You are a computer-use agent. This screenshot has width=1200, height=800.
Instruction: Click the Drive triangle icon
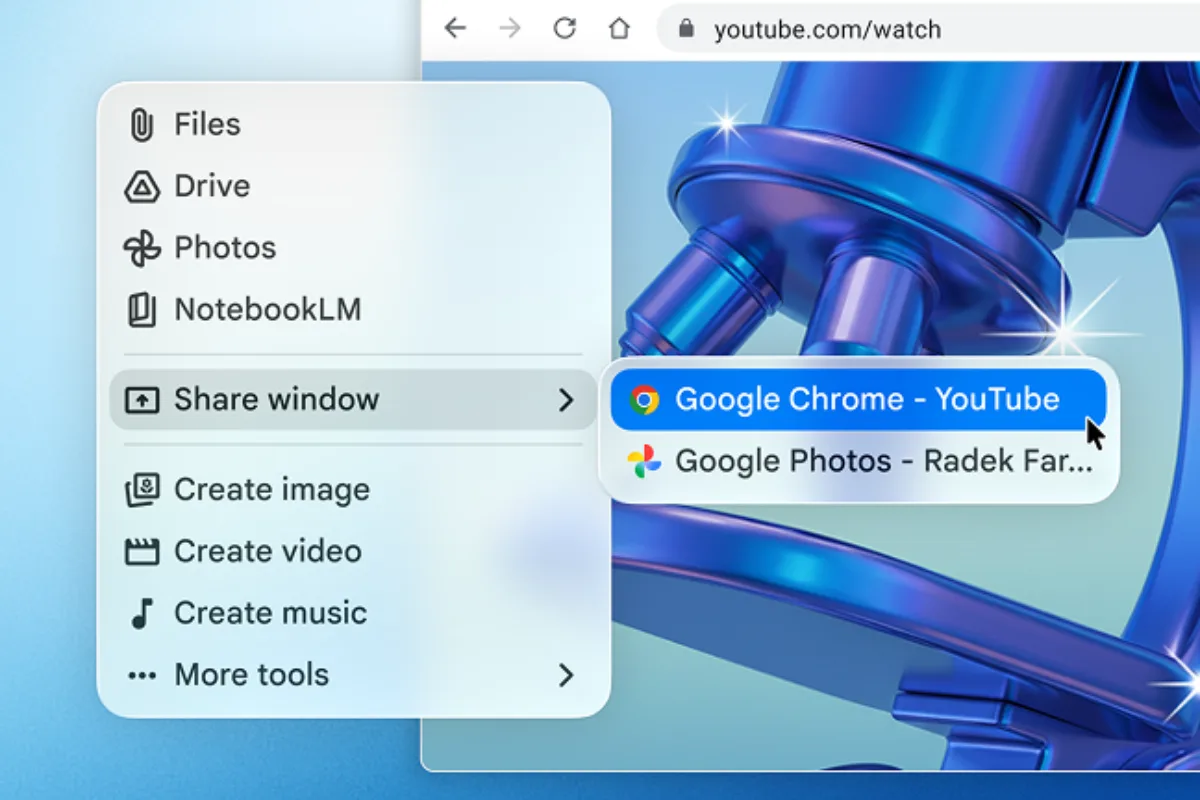click(x=141, y=187)
